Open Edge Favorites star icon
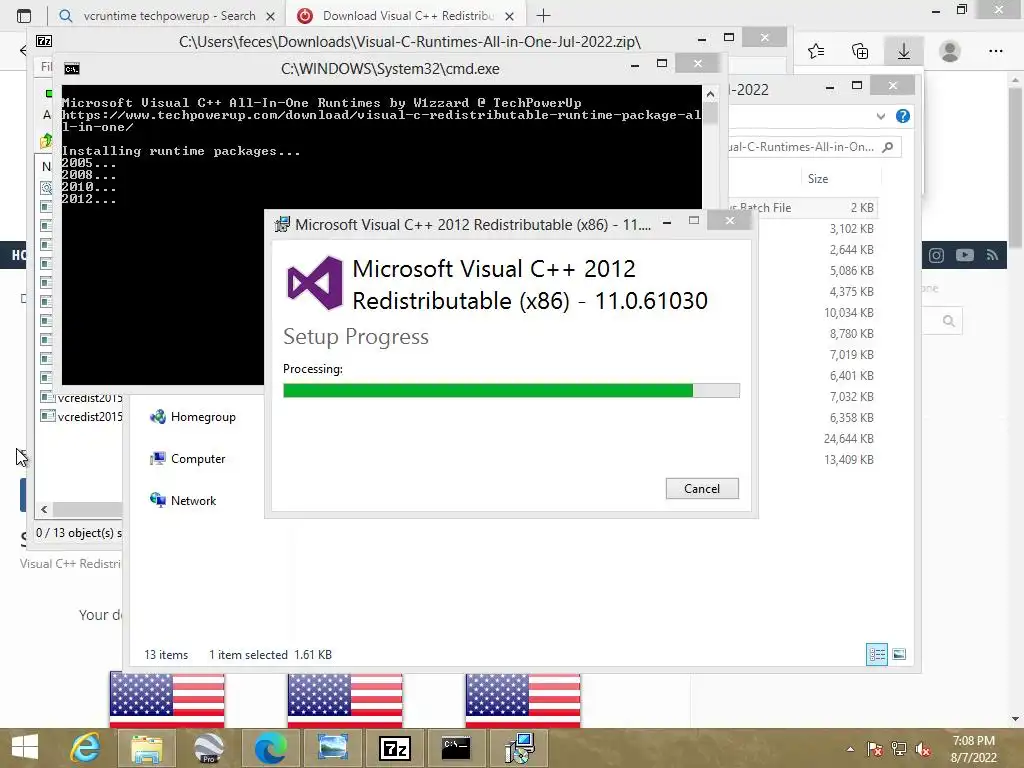The image size is (1024, 768). point(816,51)
